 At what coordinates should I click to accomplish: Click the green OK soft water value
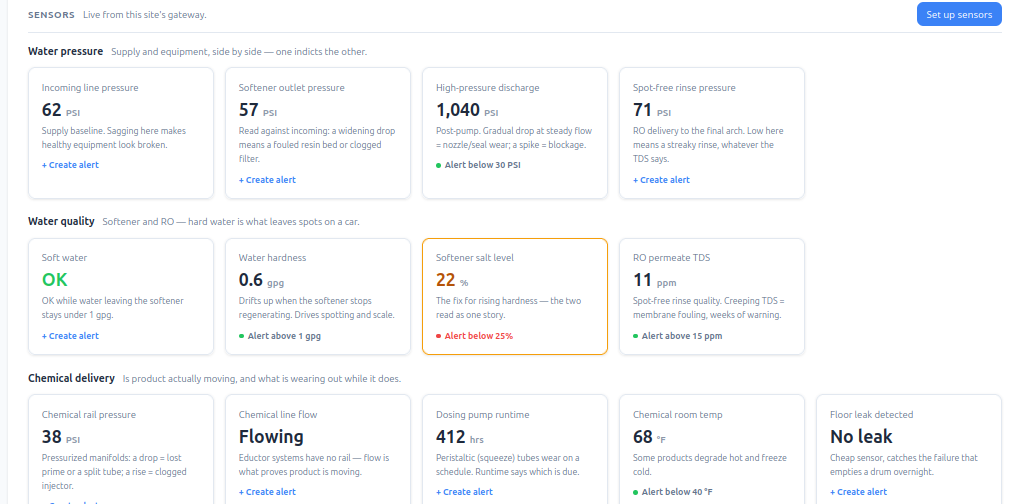coord(55,280)
